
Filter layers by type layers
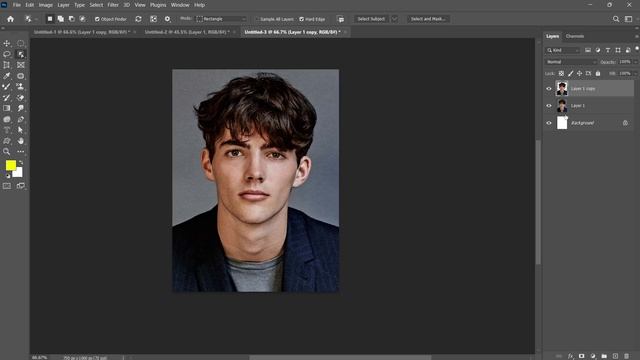coord(608,50)
